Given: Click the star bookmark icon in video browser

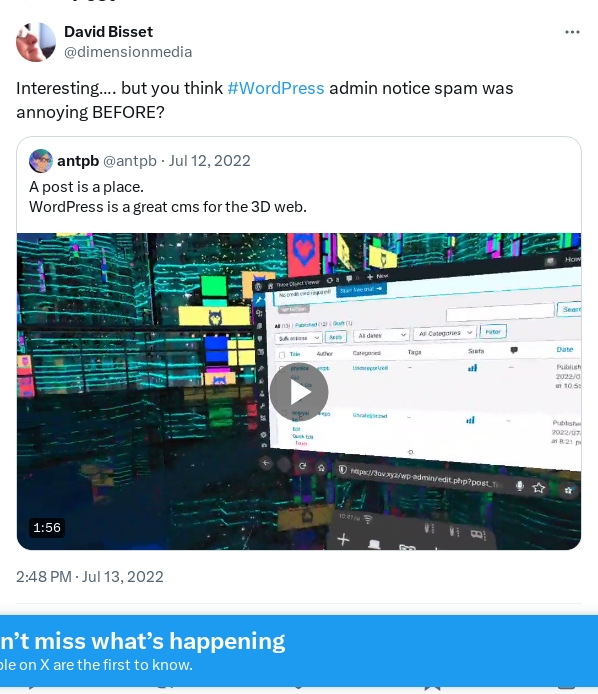Looking at the screenshot, I should pyautogui.click(x=538, y=488).
